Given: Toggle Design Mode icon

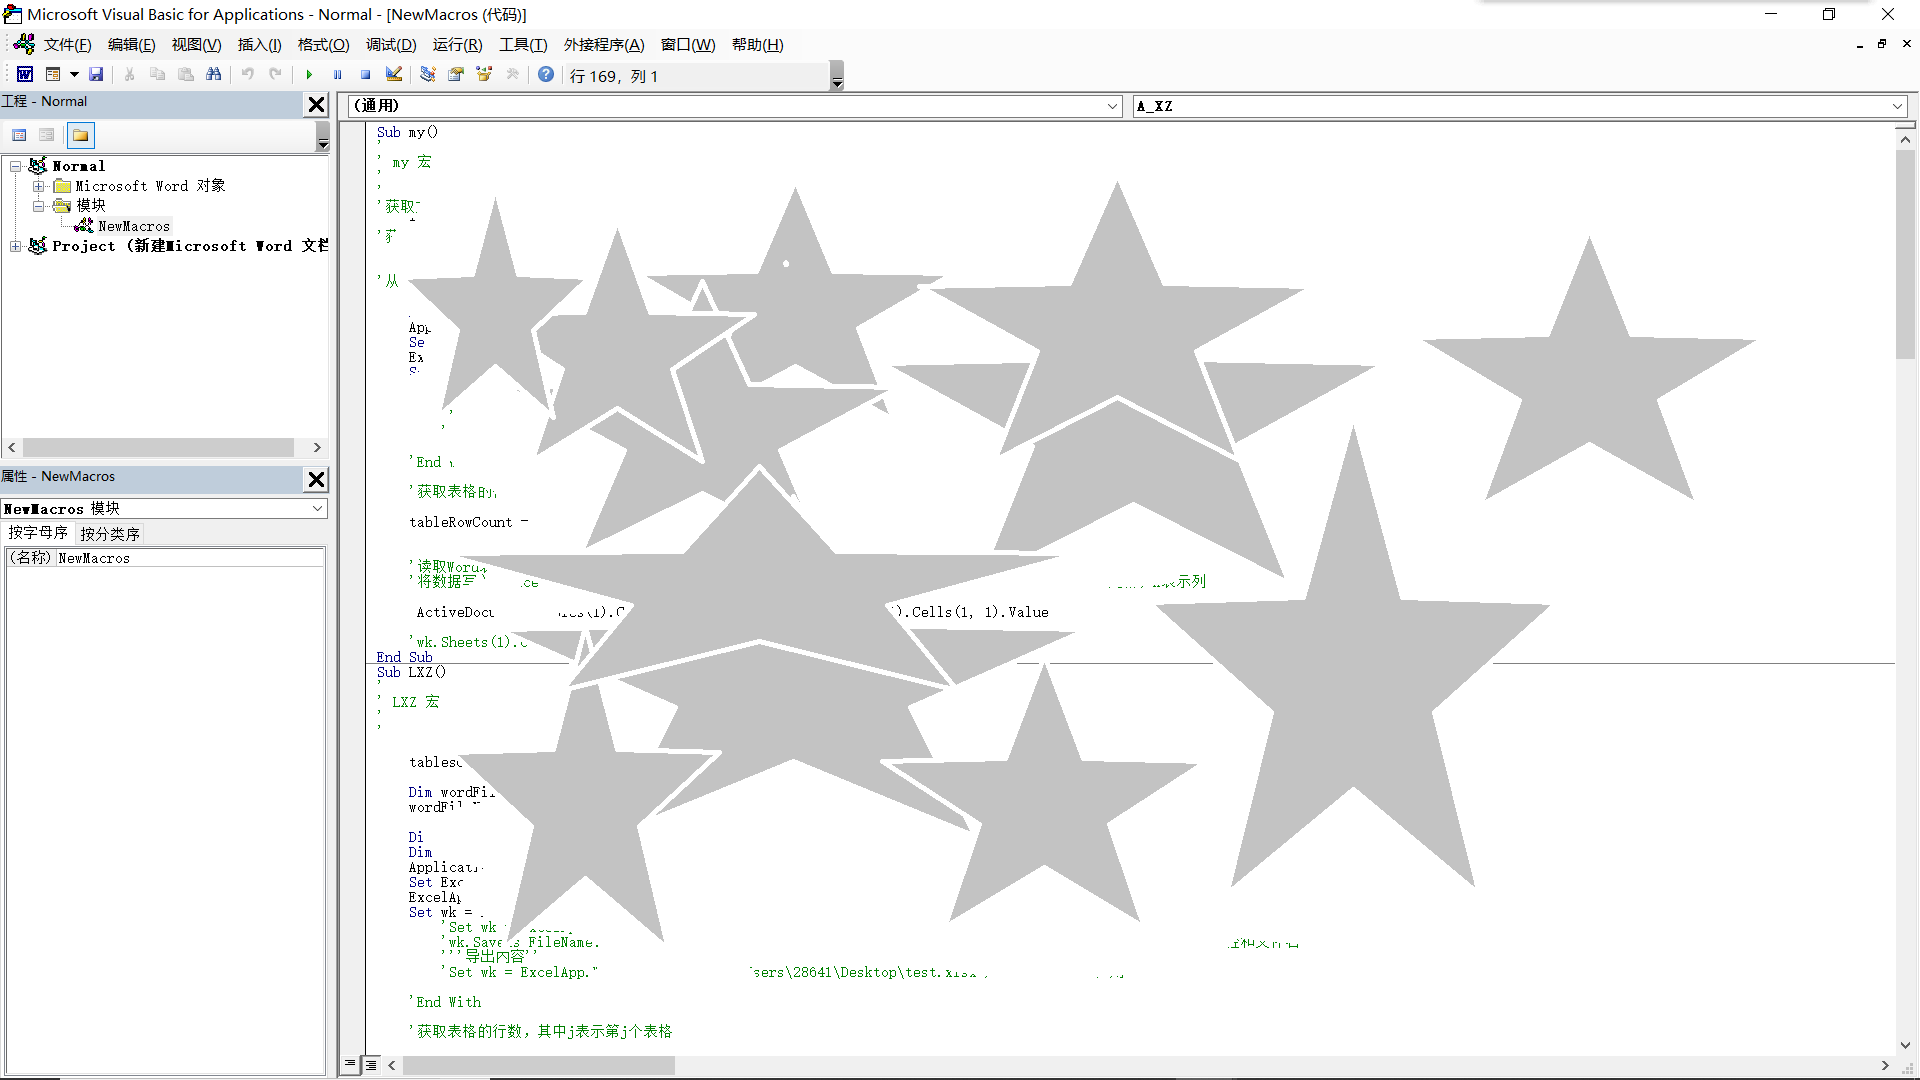Looking at the screenshot, I should click(x=394, y=75).
